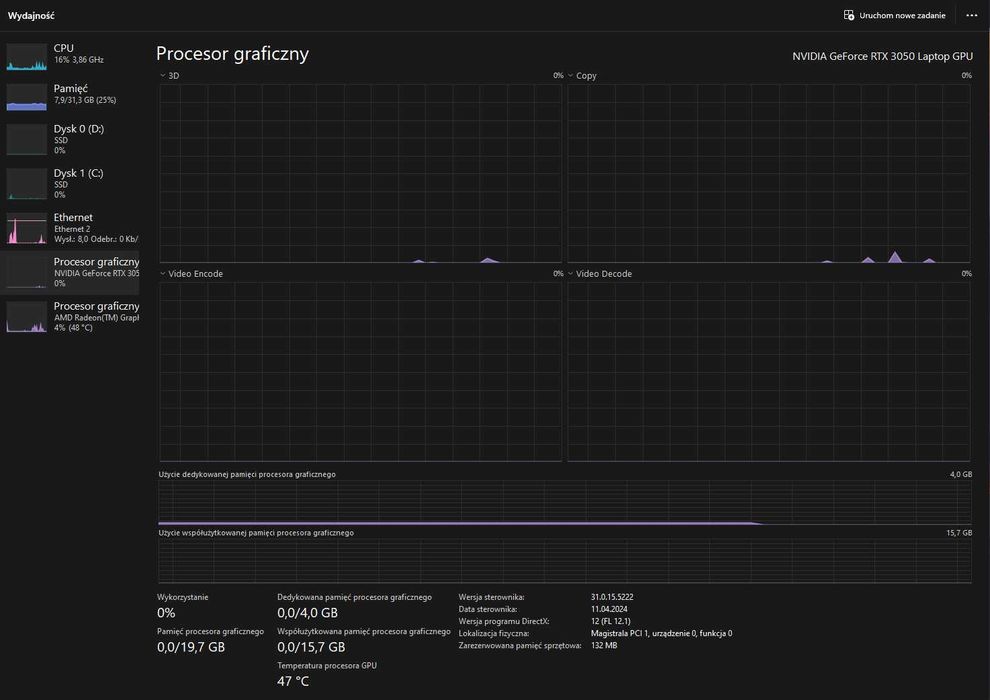Click inside the Video Decode graph

(x=768, y=371)
